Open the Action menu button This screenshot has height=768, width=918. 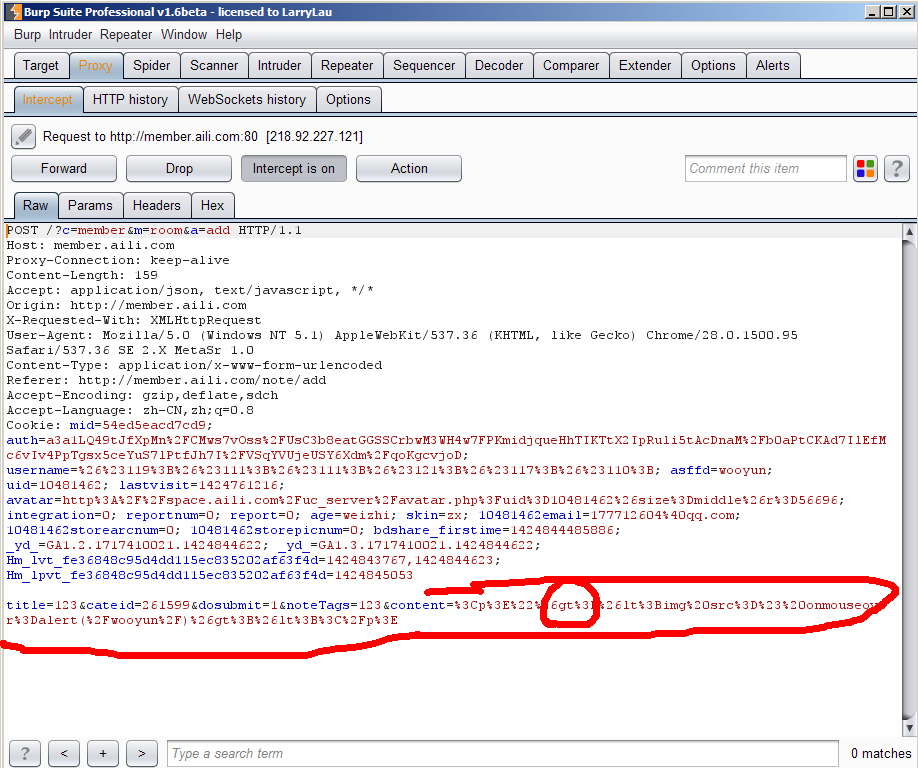point(409,169)
